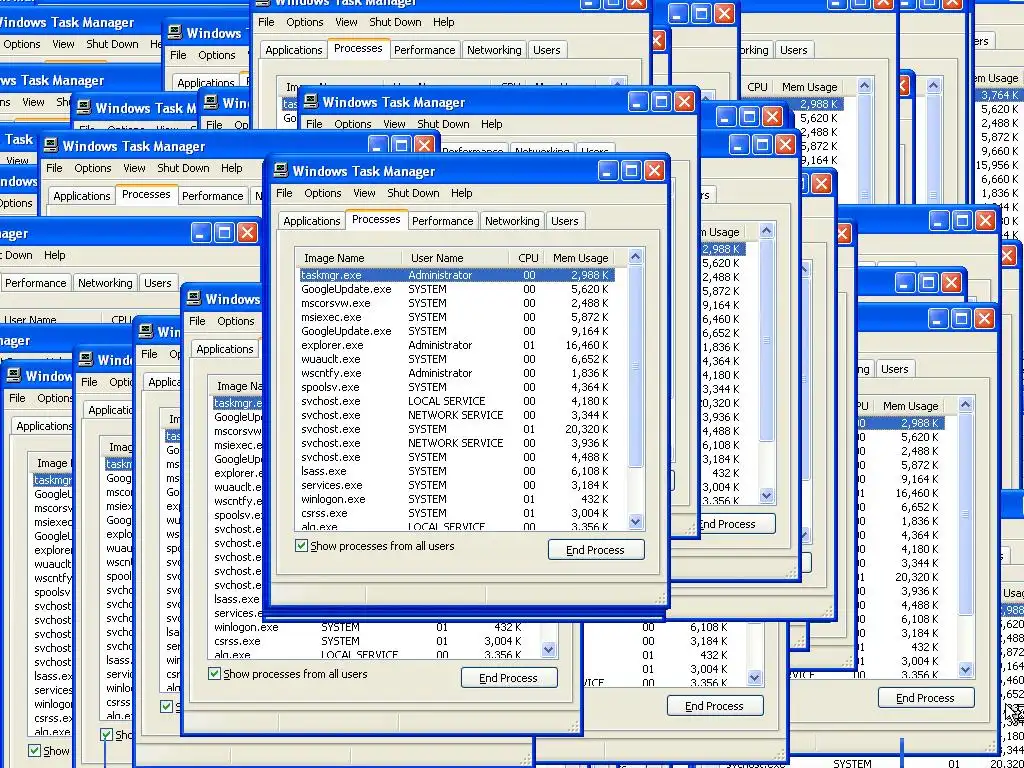The width and height of the screenshot is (1024, 768).
Task: Open the Help menu in the frontmost Task Manager
Action: [x=461, y=193]
